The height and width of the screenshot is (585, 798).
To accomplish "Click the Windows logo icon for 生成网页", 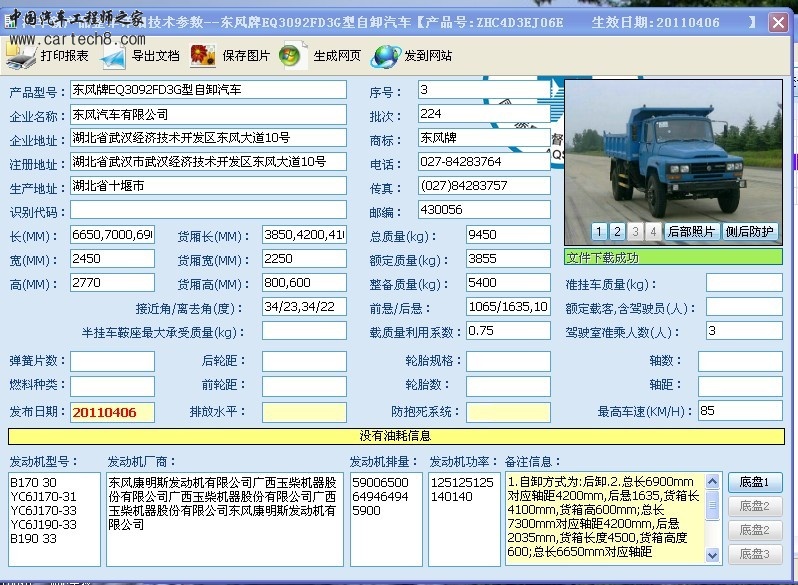I will coord(292,55).
